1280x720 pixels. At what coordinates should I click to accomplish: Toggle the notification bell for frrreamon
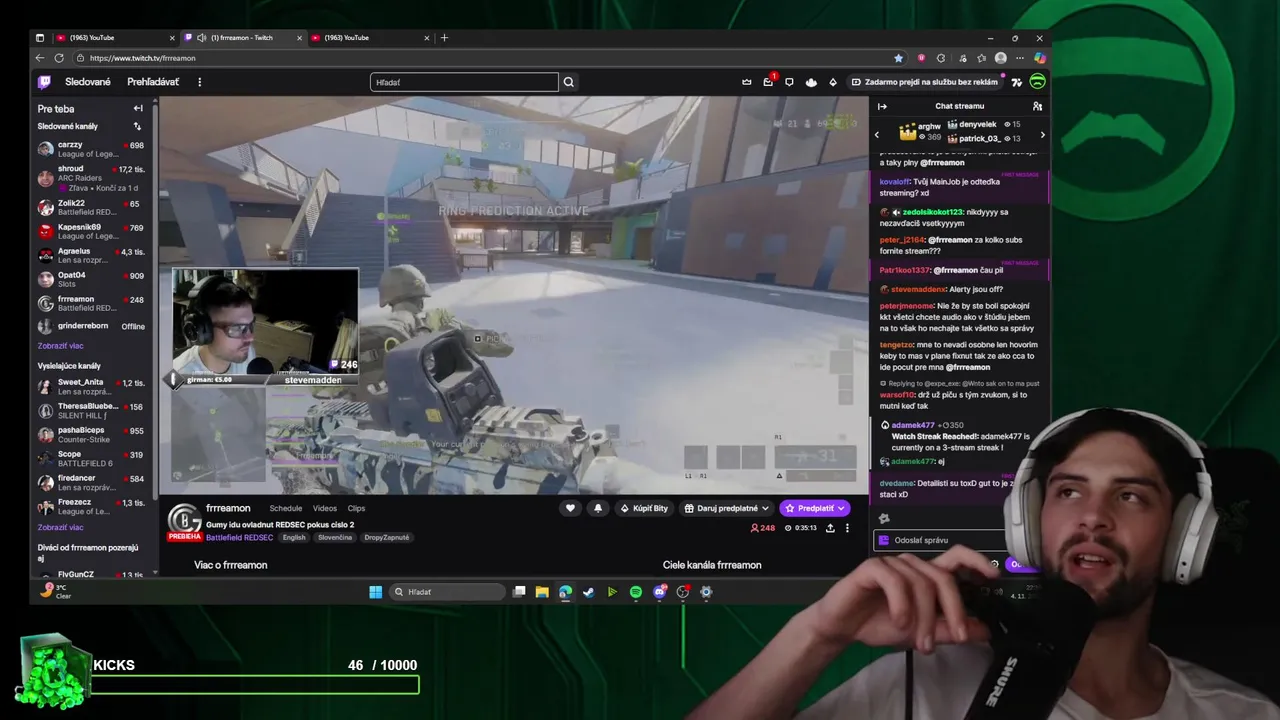coord(598,508)
